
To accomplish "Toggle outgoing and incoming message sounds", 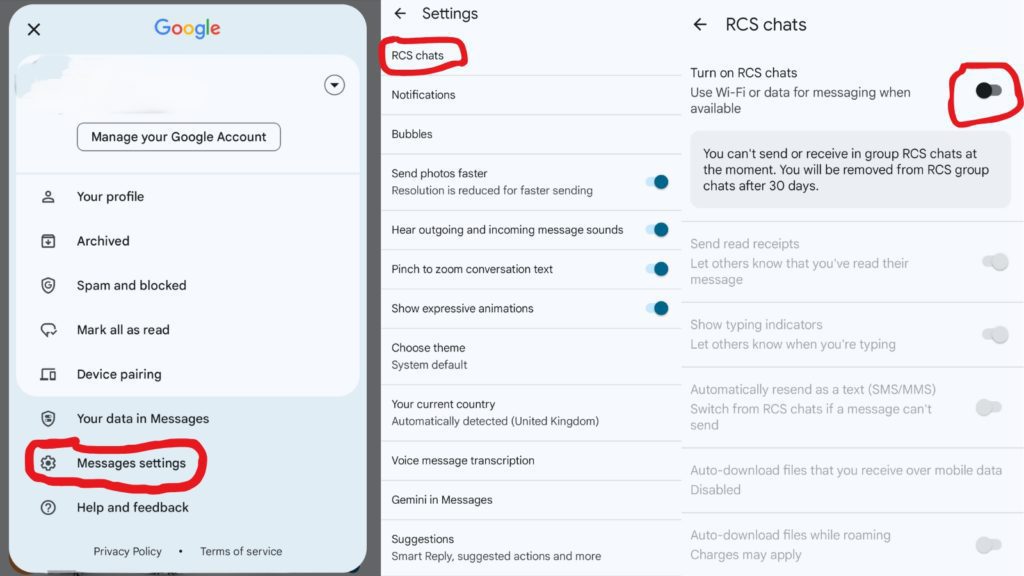I will (x=658, y=229).
